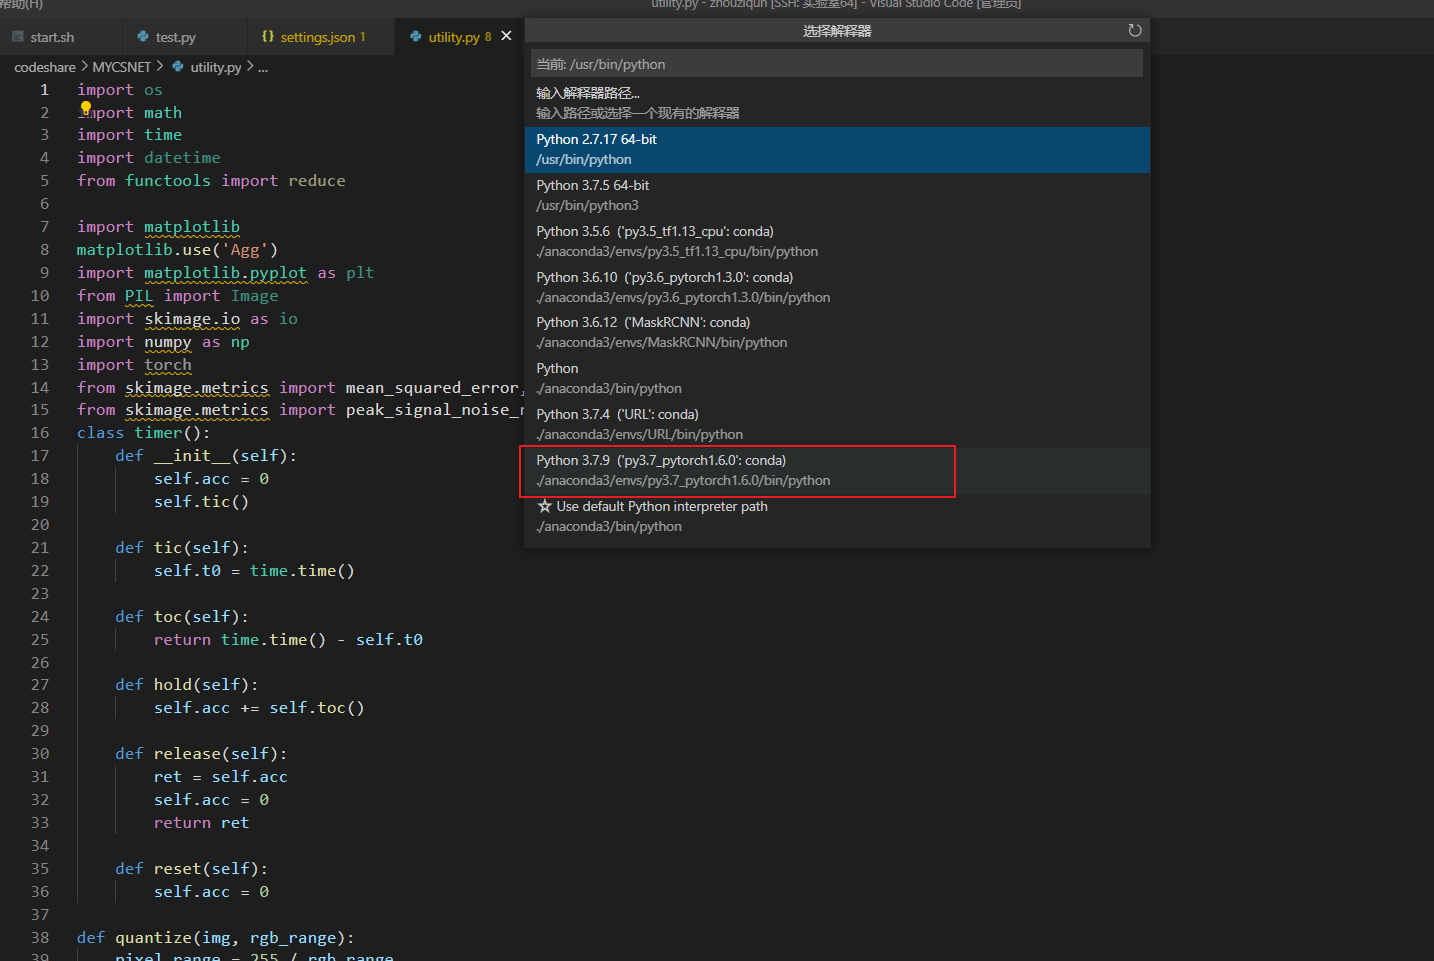This screenshot has width=1434, height=961.
Task: Click 'matplotlib.use('Agg')' on line 8
Action: pos(177,250)
